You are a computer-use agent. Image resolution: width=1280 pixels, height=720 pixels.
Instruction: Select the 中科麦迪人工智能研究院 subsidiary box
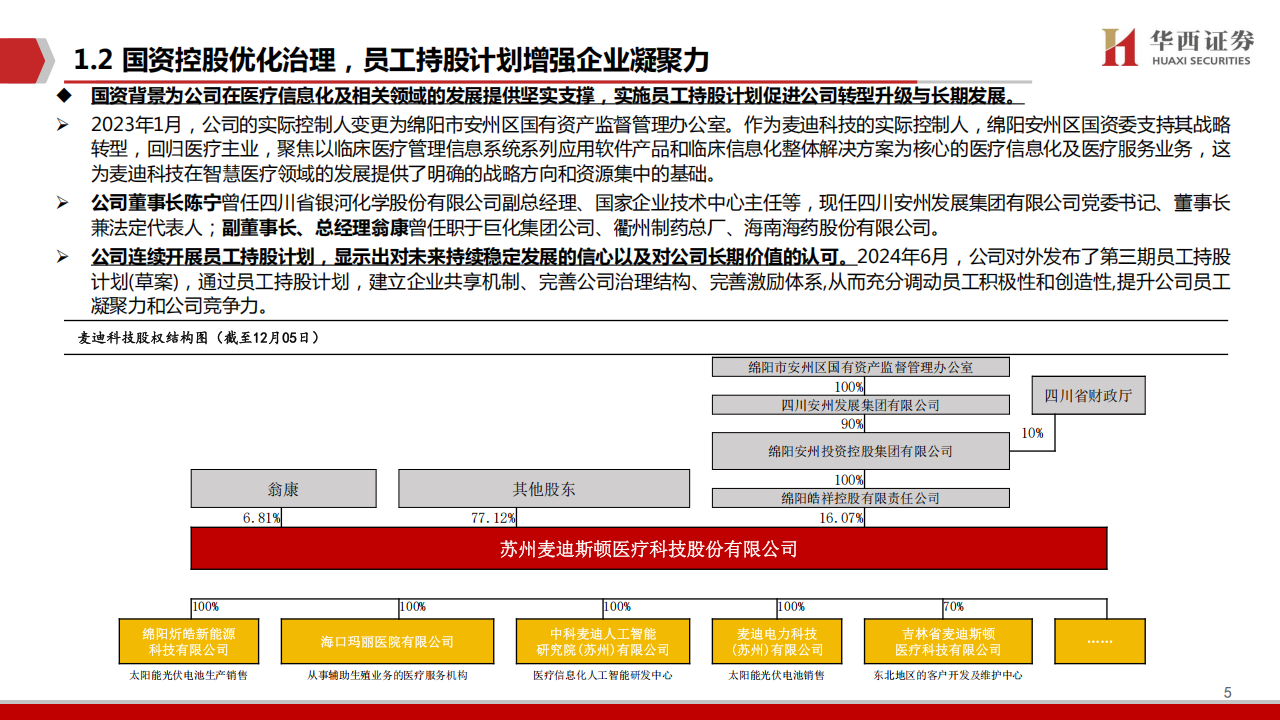click(x=603, y=641)
